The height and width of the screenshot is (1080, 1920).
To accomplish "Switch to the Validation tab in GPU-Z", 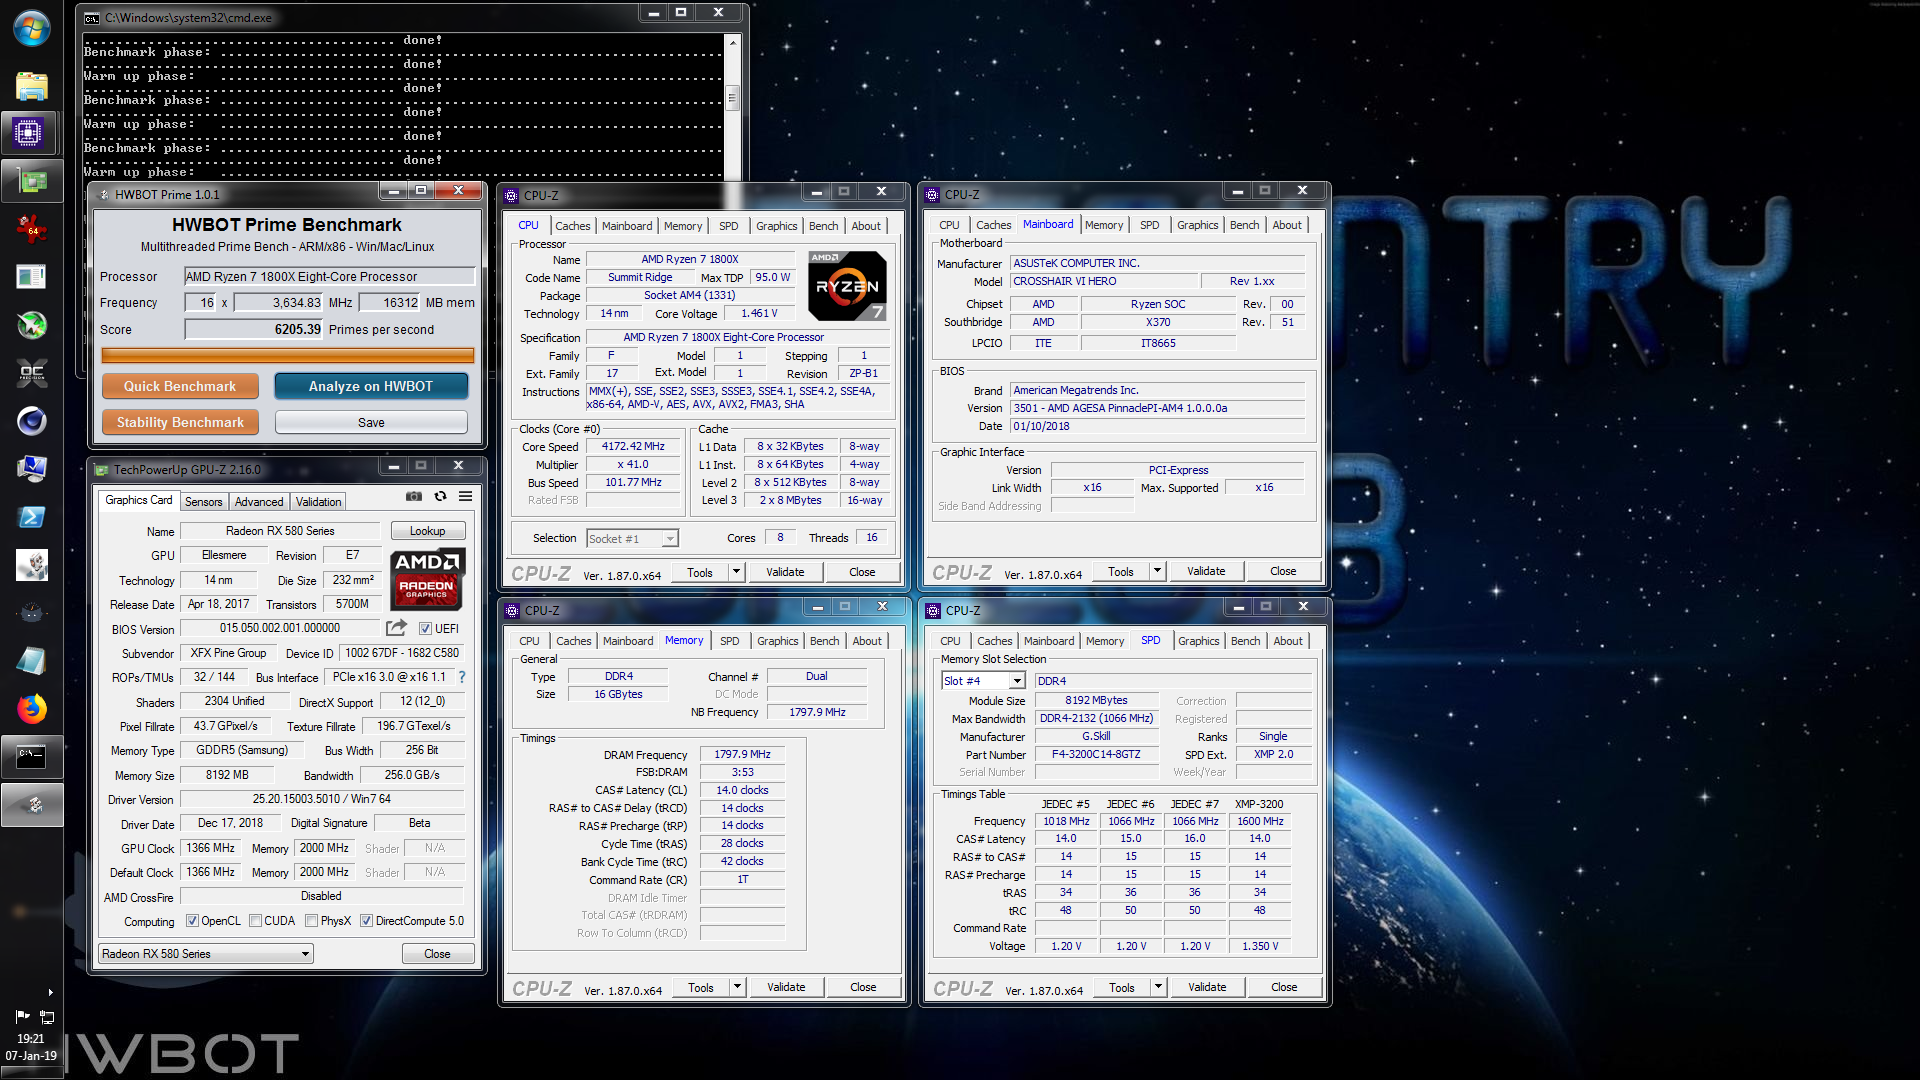I will click(x=318, y=502).
